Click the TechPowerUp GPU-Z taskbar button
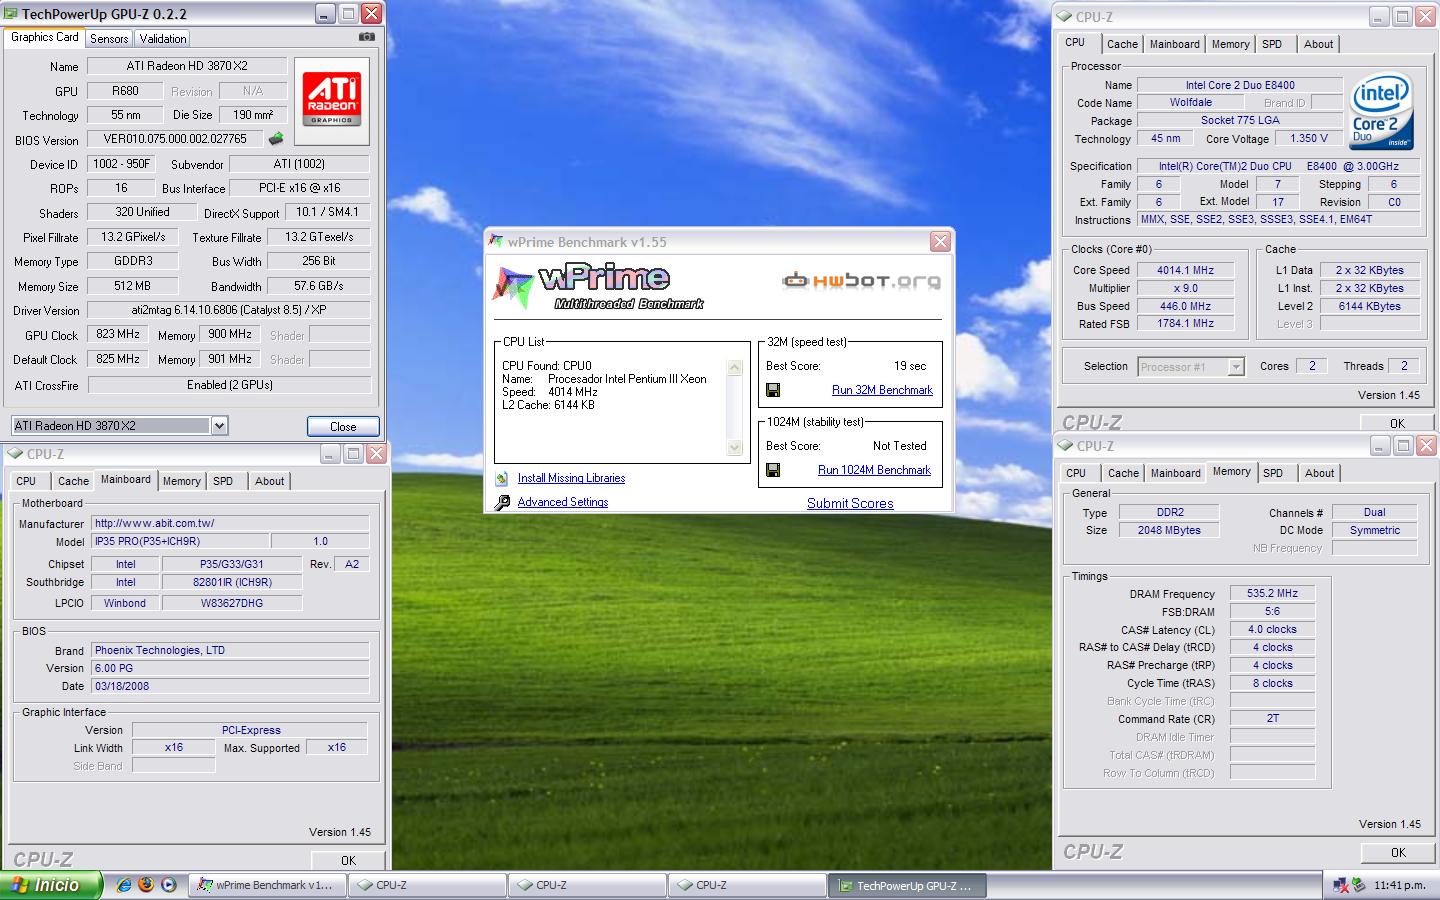Viewport: 1440px width, 900px height. (x=907, y=885)
